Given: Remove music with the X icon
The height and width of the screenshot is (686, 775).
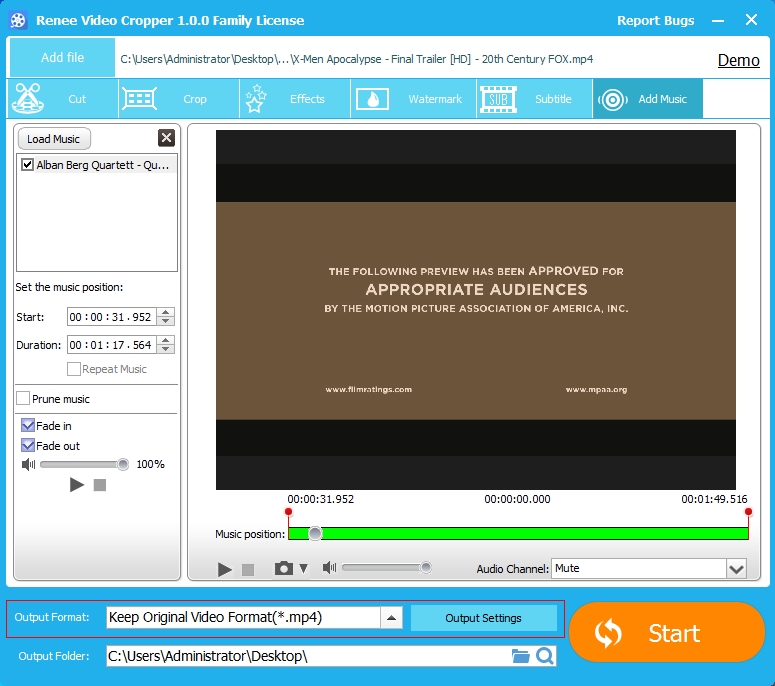Looking at the screenshot, I should 166,138.
